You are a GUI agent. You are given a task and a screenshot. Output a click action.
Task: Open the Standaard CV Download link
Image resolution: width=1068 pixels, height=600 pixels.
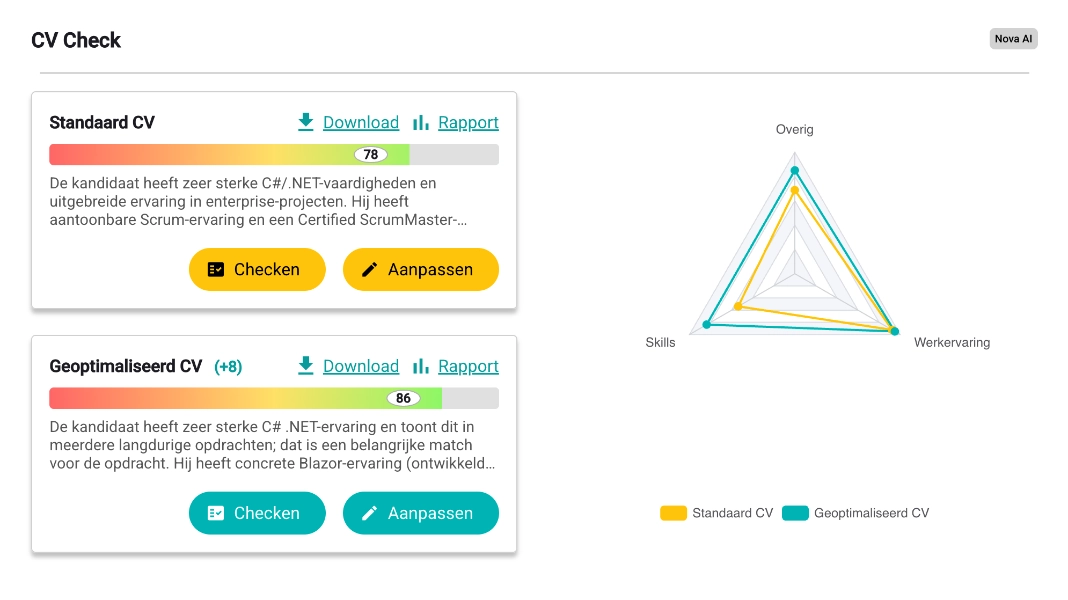(361, 123)
